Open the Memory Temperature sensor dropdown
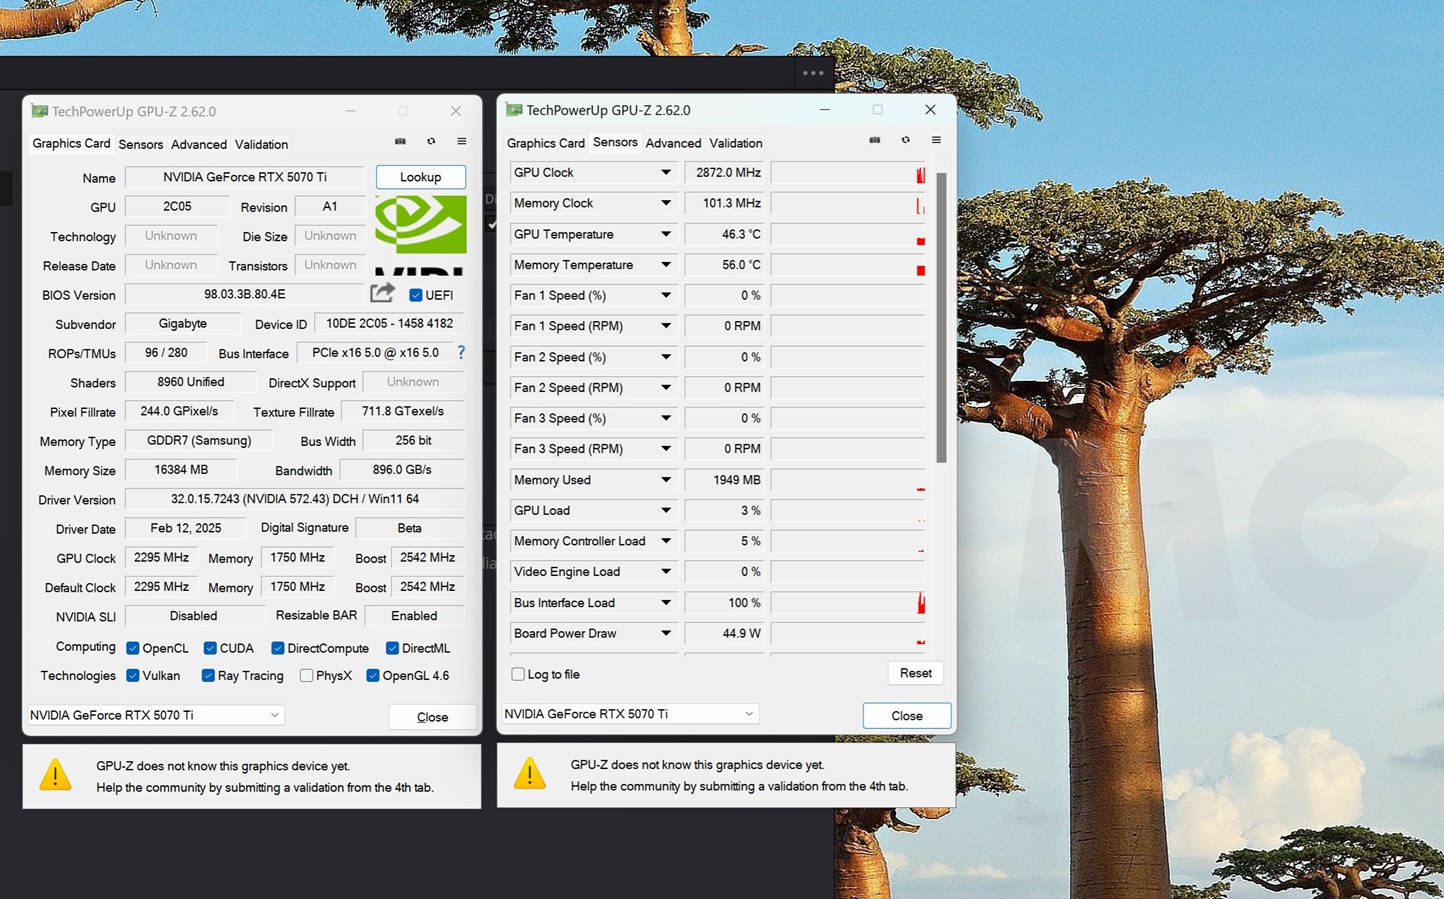 click(x=665, y=265)
